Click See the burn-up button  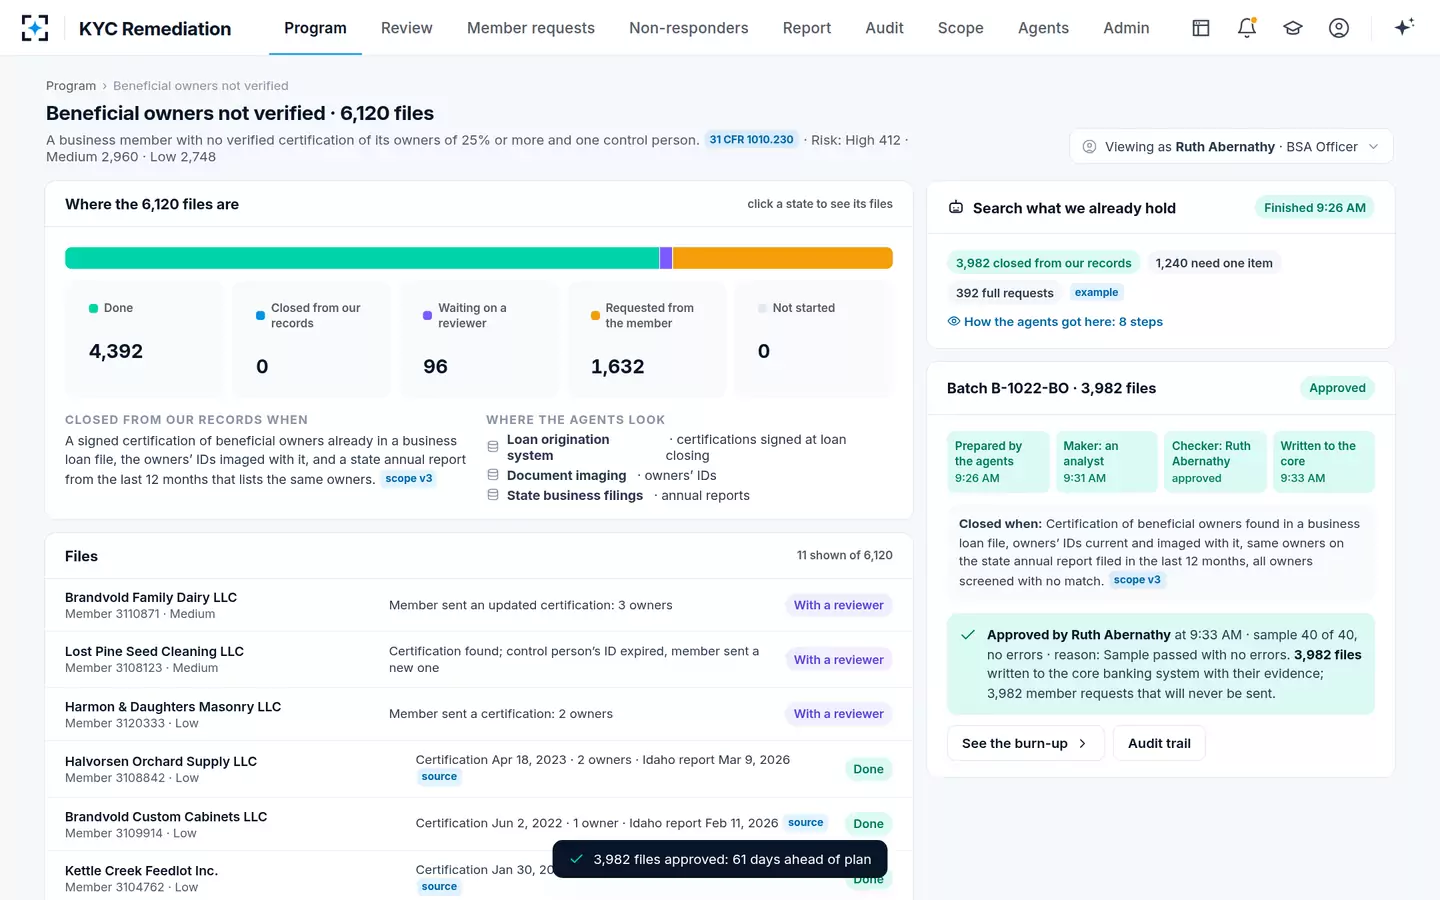[x=1026, y=743]
